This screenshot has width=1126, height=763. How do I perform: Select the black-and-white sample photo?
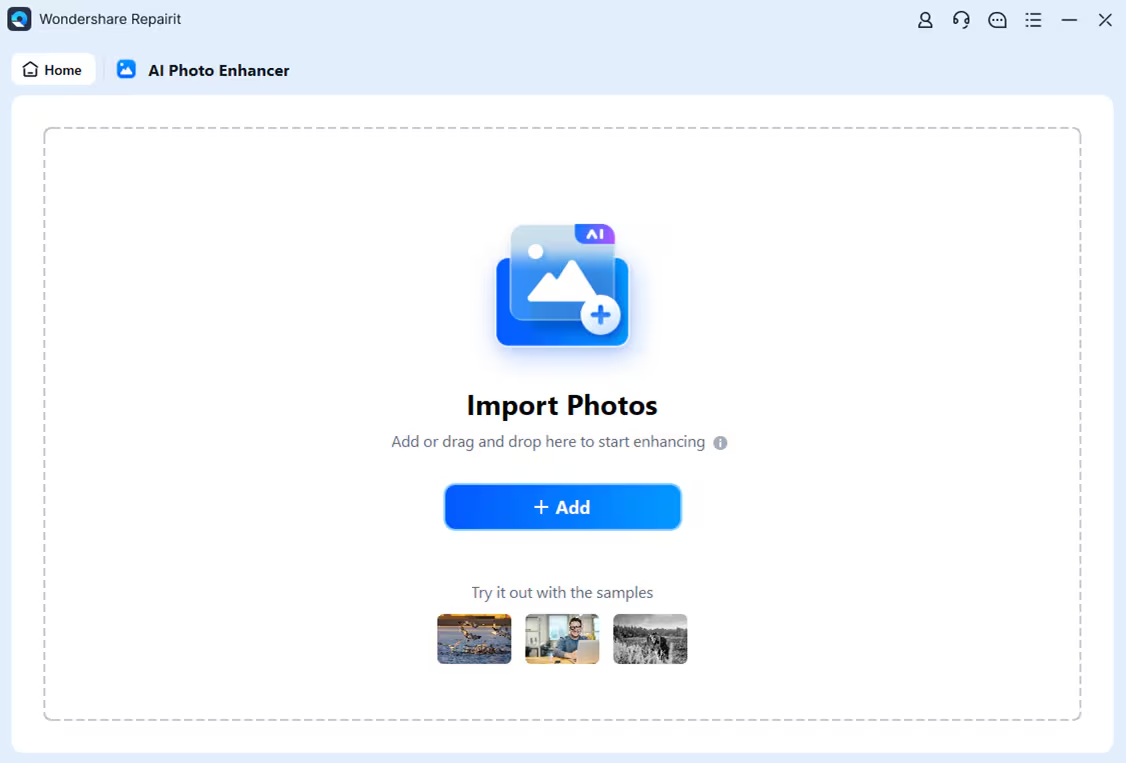click(650, 639)
